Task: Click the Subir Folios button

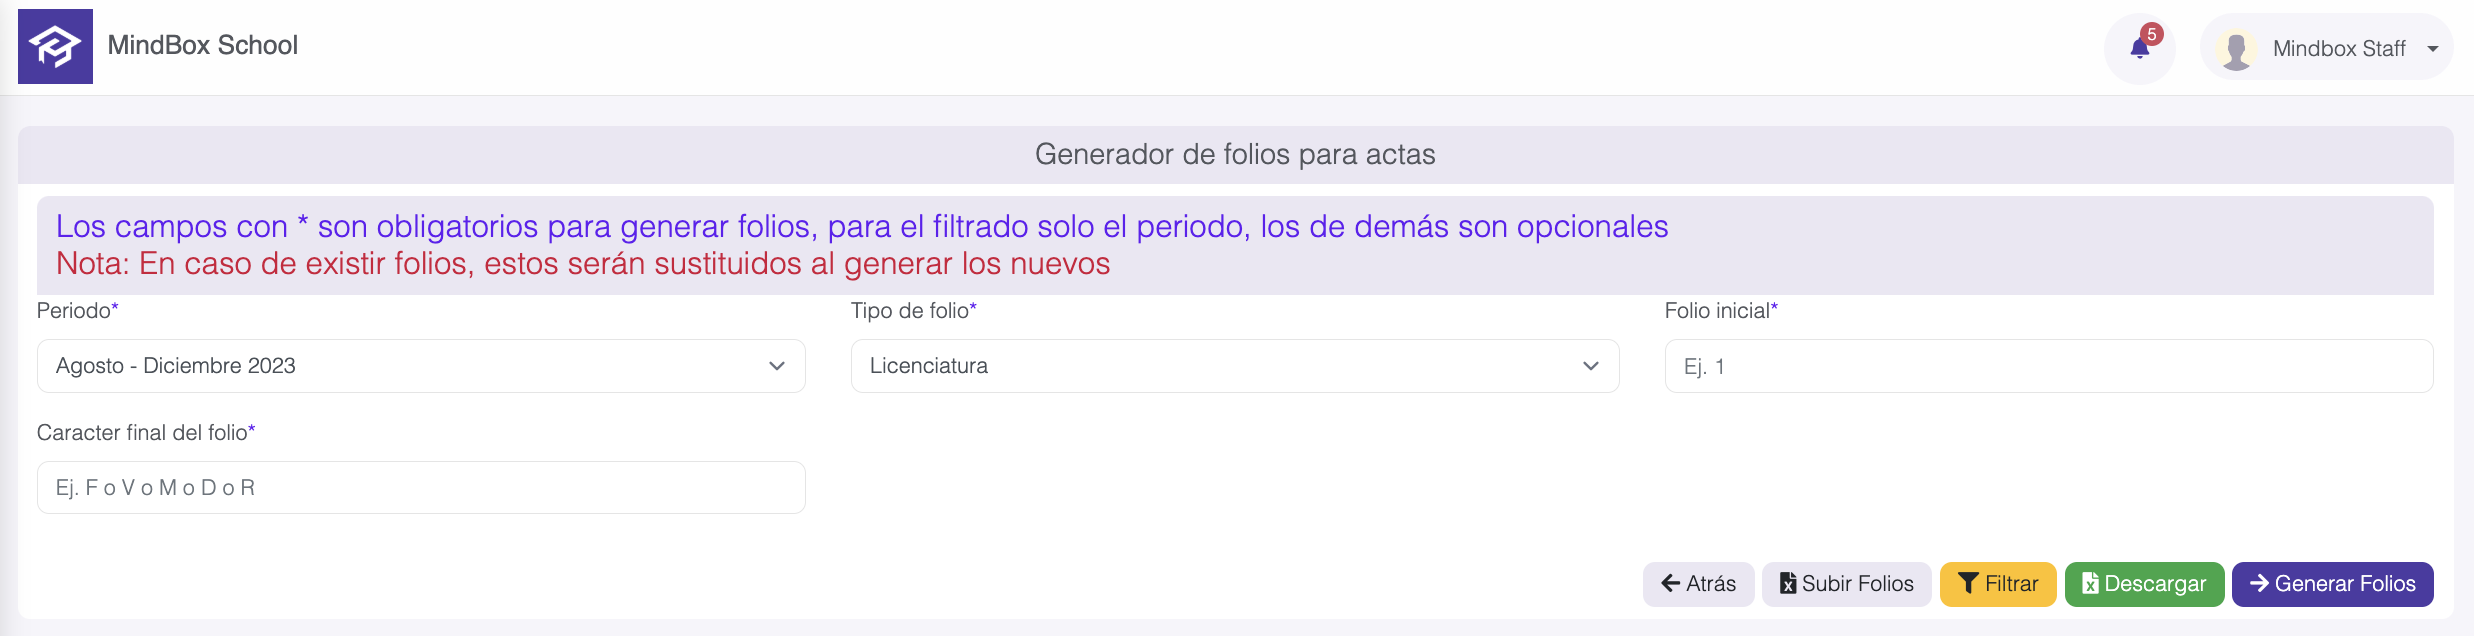Action: coord(1846,584)
